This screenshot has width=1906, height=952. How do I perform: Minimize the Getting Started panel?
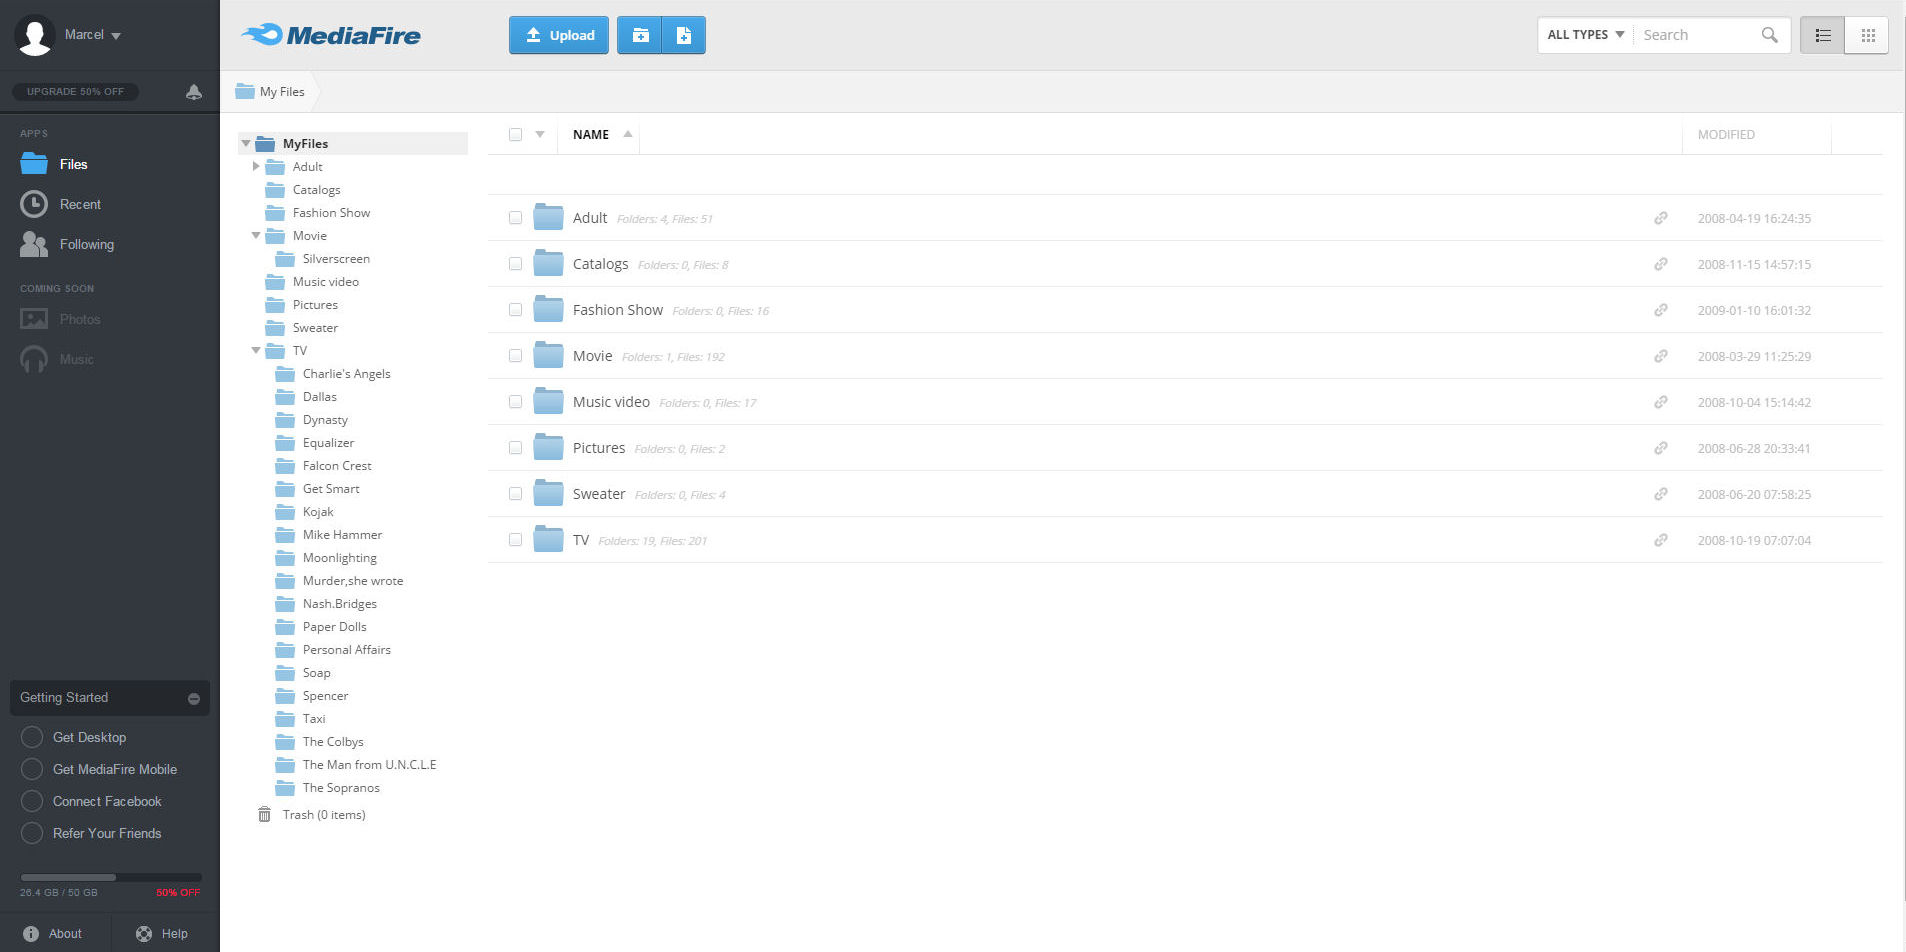tap(194, 699)
